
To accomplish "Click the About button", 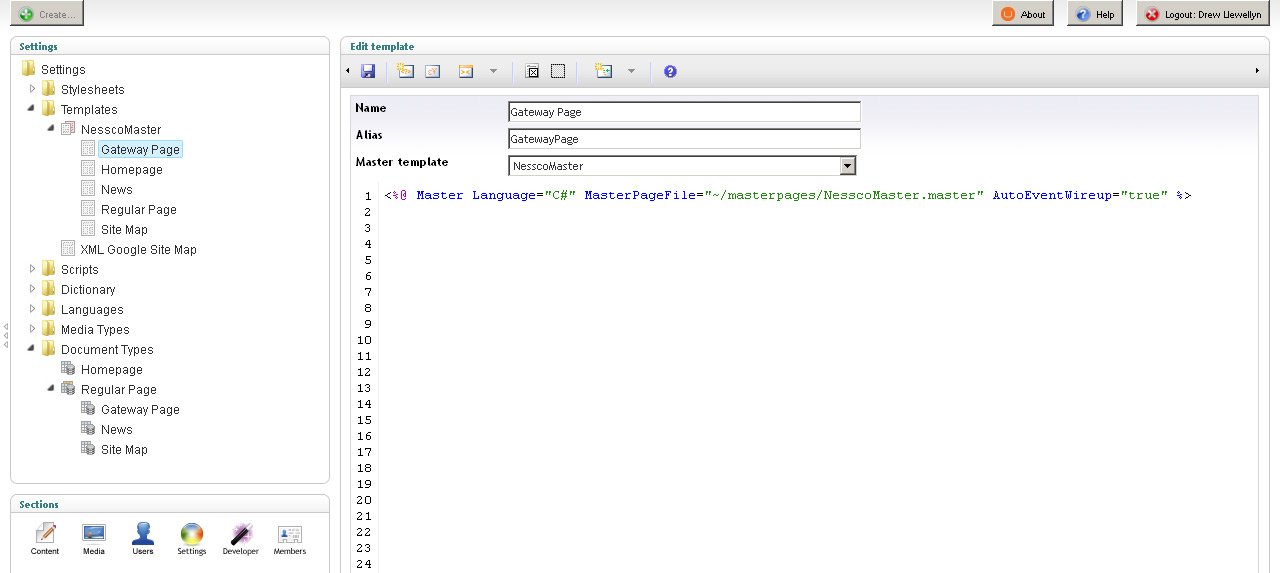I will coord(1022,14).
